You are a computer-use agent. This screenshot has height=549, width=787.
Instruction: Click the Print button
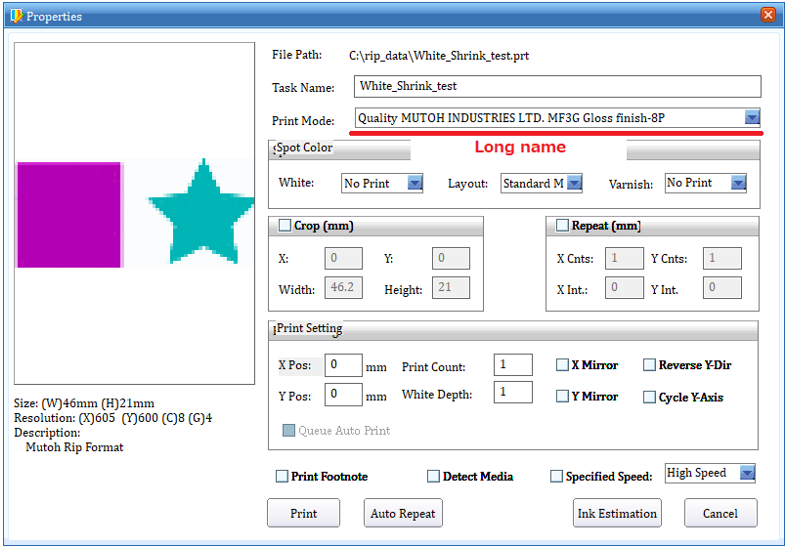(x=303, y=513)
